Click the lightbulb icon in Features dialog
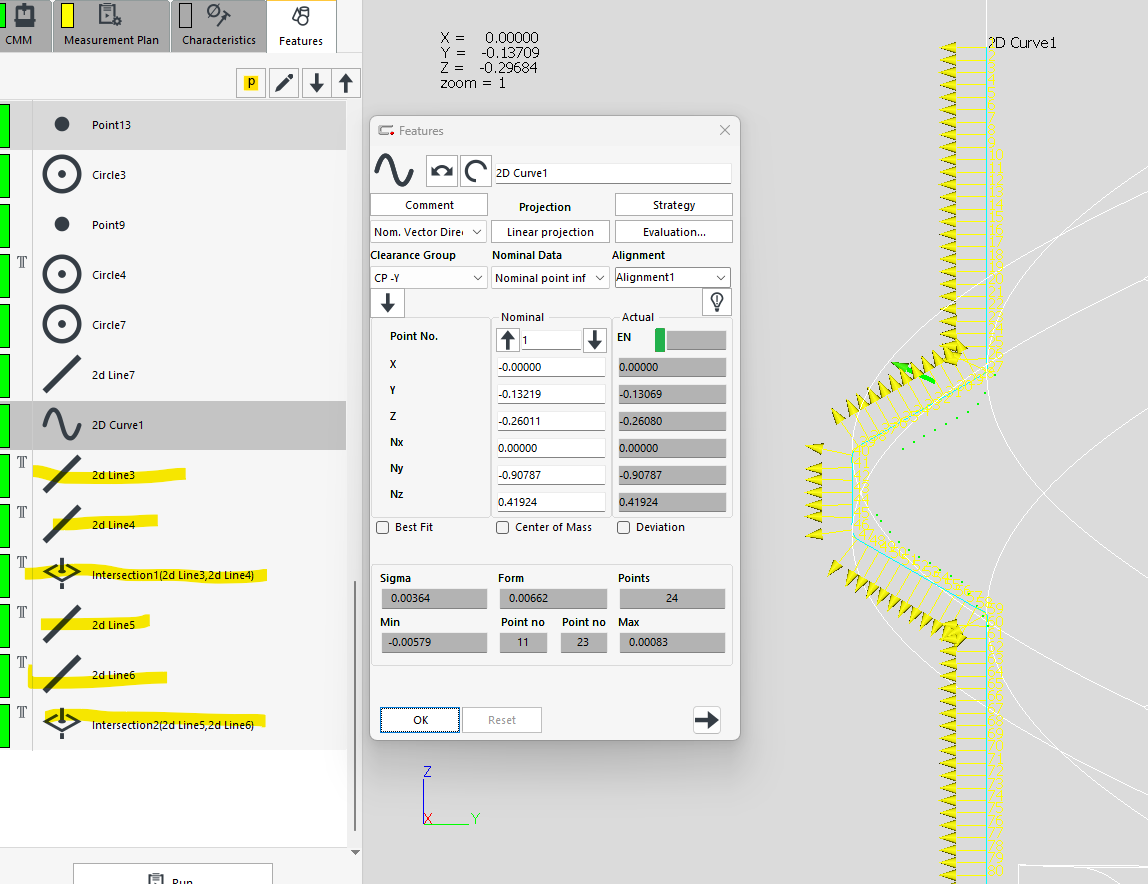 [x=716, y=302]
